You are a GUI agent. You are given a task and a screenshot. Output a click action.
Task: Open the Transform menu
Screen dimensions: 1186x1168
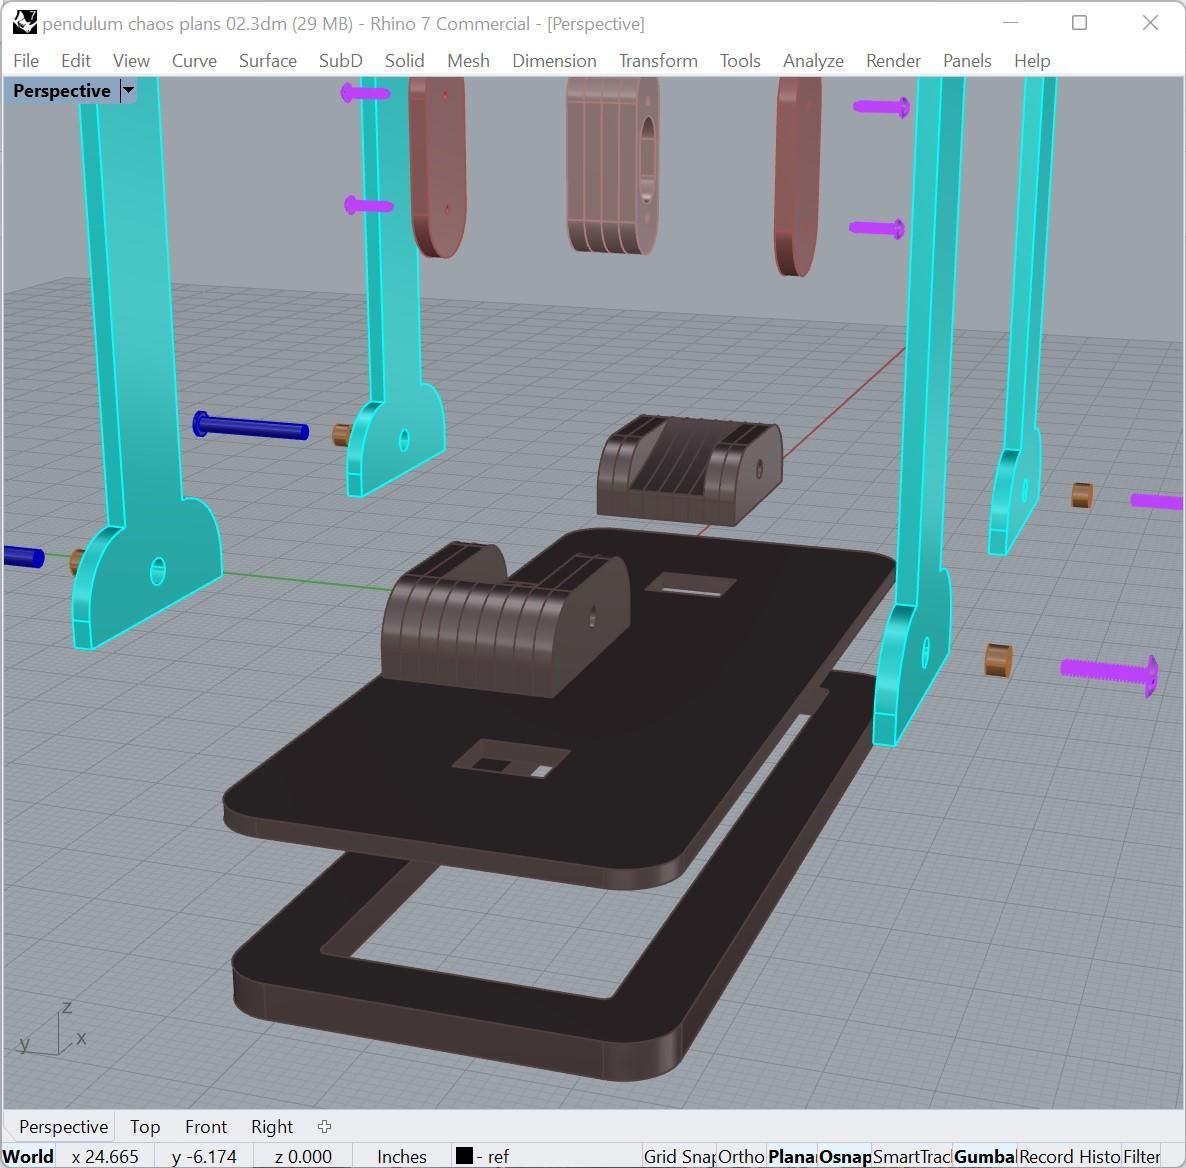tap(658, 61)
